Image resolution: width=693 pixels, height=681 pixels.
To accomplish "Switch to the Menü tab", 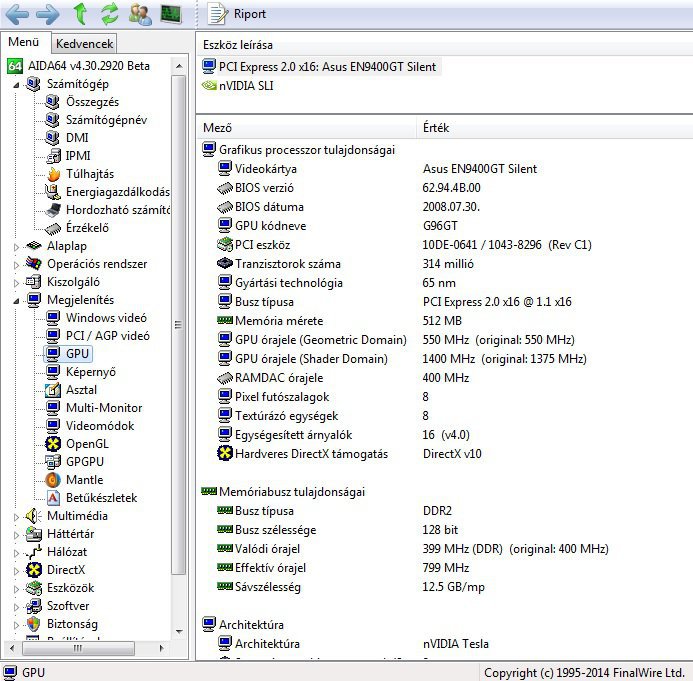I will [24, 42].
